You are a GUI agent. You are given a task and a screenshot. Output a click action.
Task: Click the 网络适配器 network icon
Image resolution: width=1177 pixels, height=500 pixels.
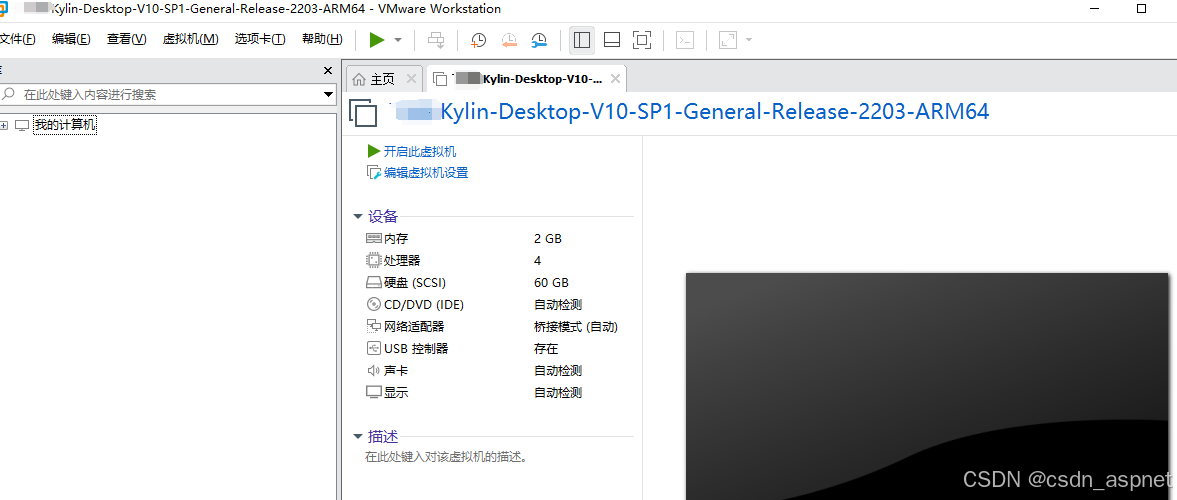pyautogui.click(x=374, y=327)
